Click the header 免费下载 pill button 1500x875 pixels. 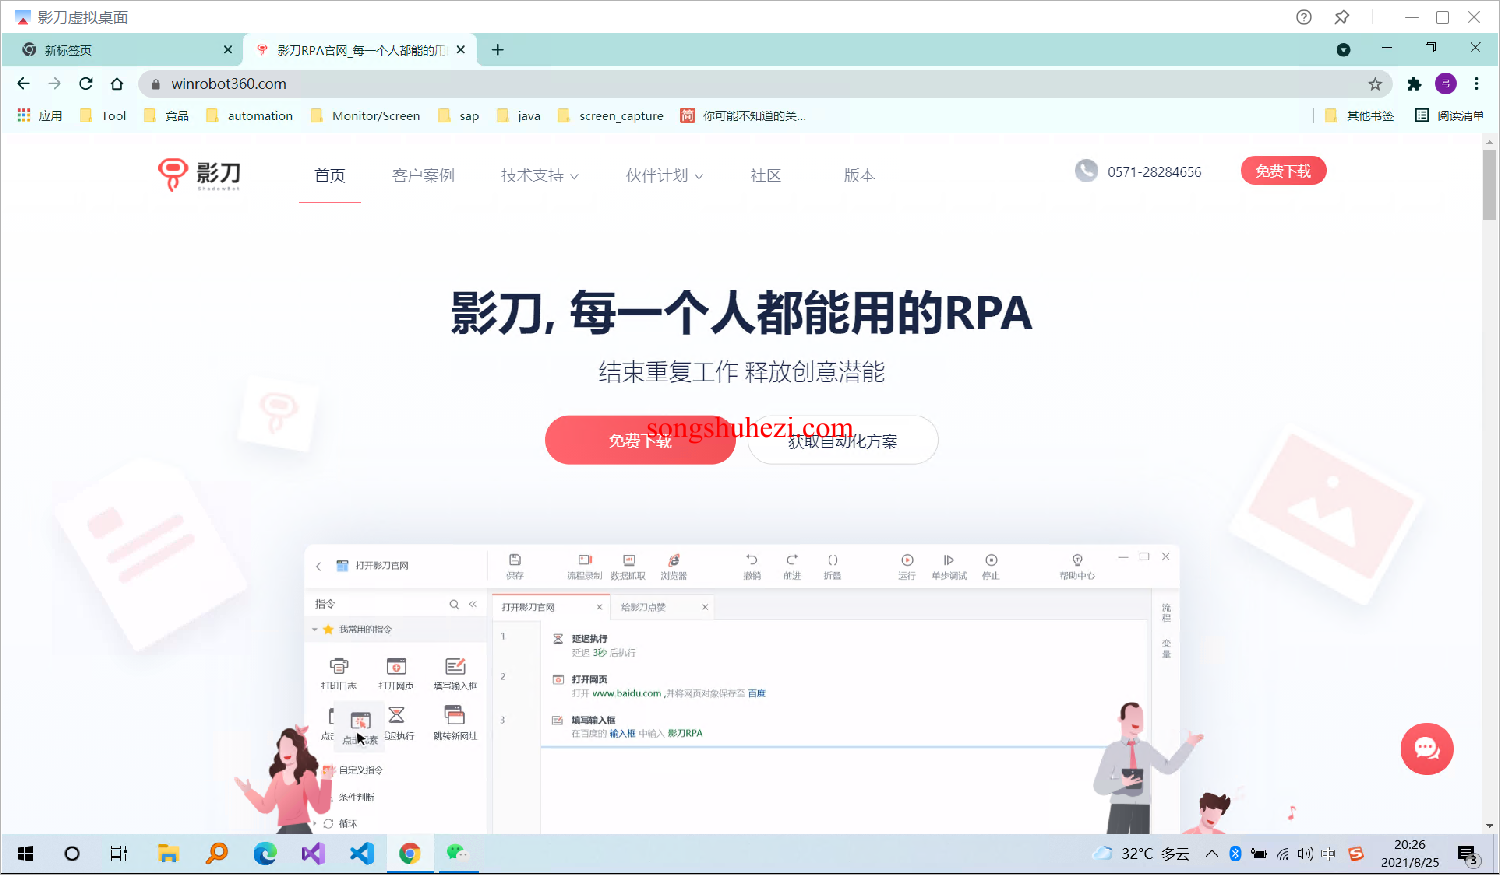(x=1283, y=171)
